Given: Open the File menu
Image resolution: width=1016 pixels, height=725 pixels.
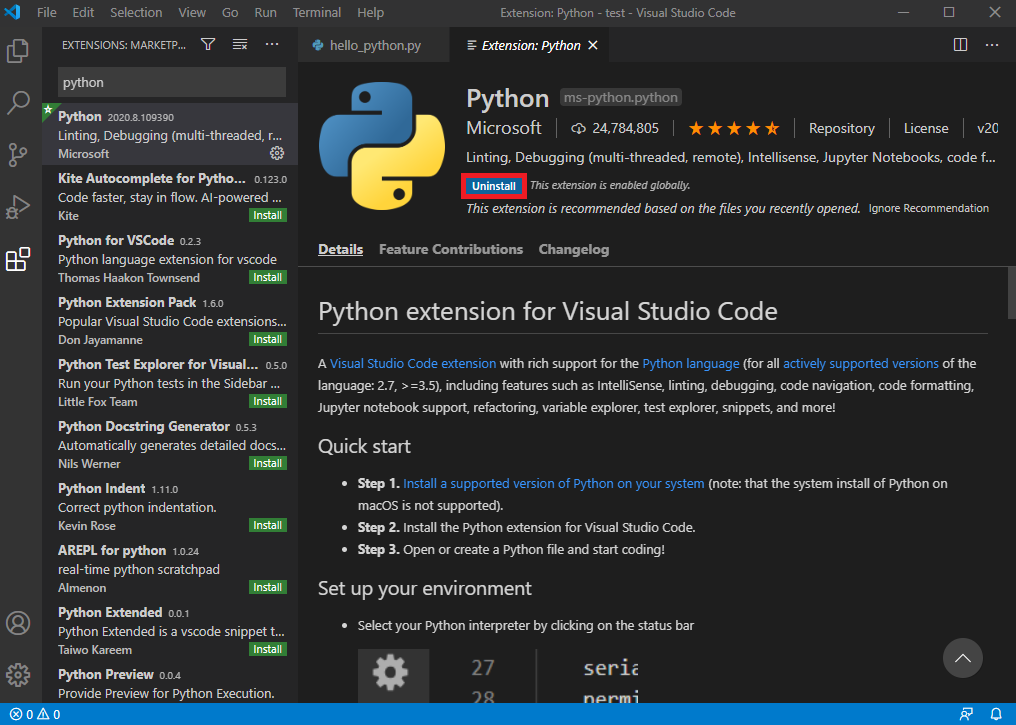Looking at the screenshot, I should tap(47, 12).
